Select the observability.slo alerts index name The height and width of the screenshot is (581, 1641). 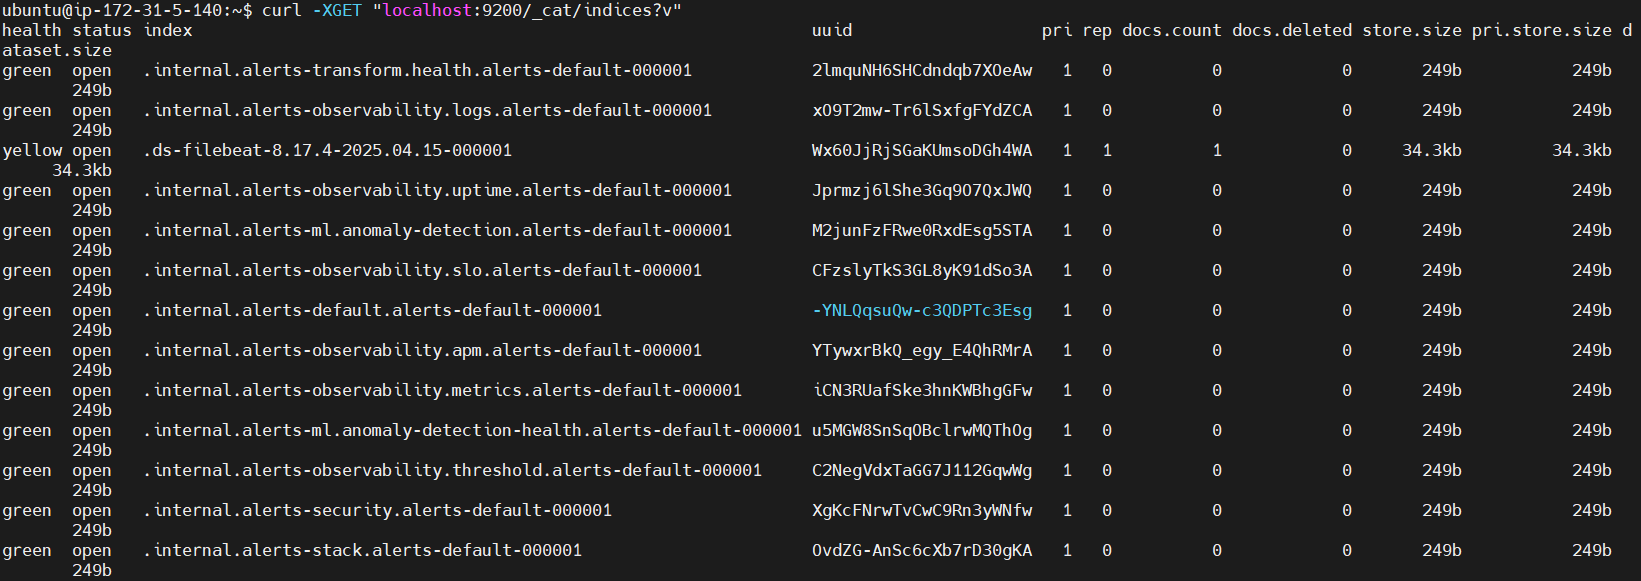(422, 270)
